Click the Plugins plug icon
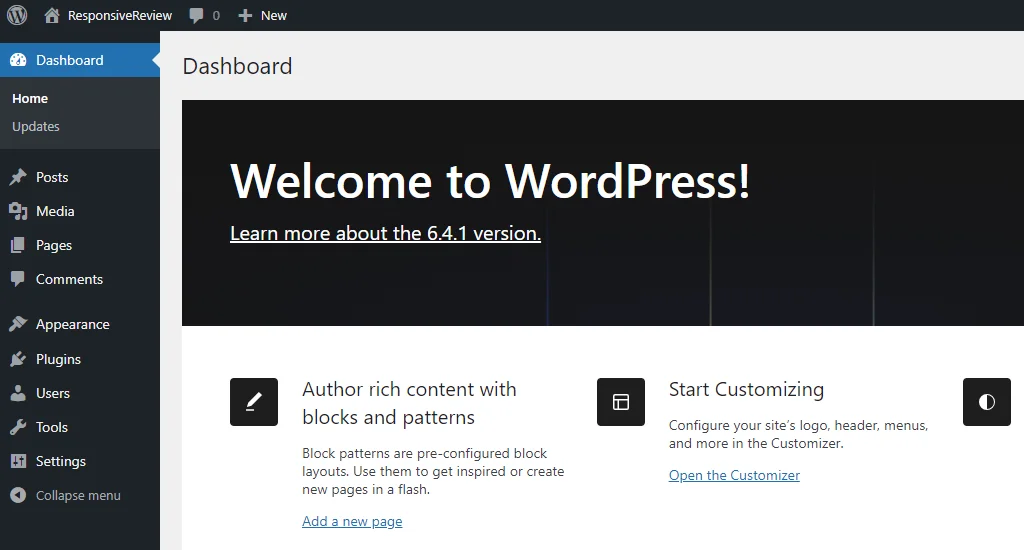This screenshot has height=550, width=1024. (18, 359)
